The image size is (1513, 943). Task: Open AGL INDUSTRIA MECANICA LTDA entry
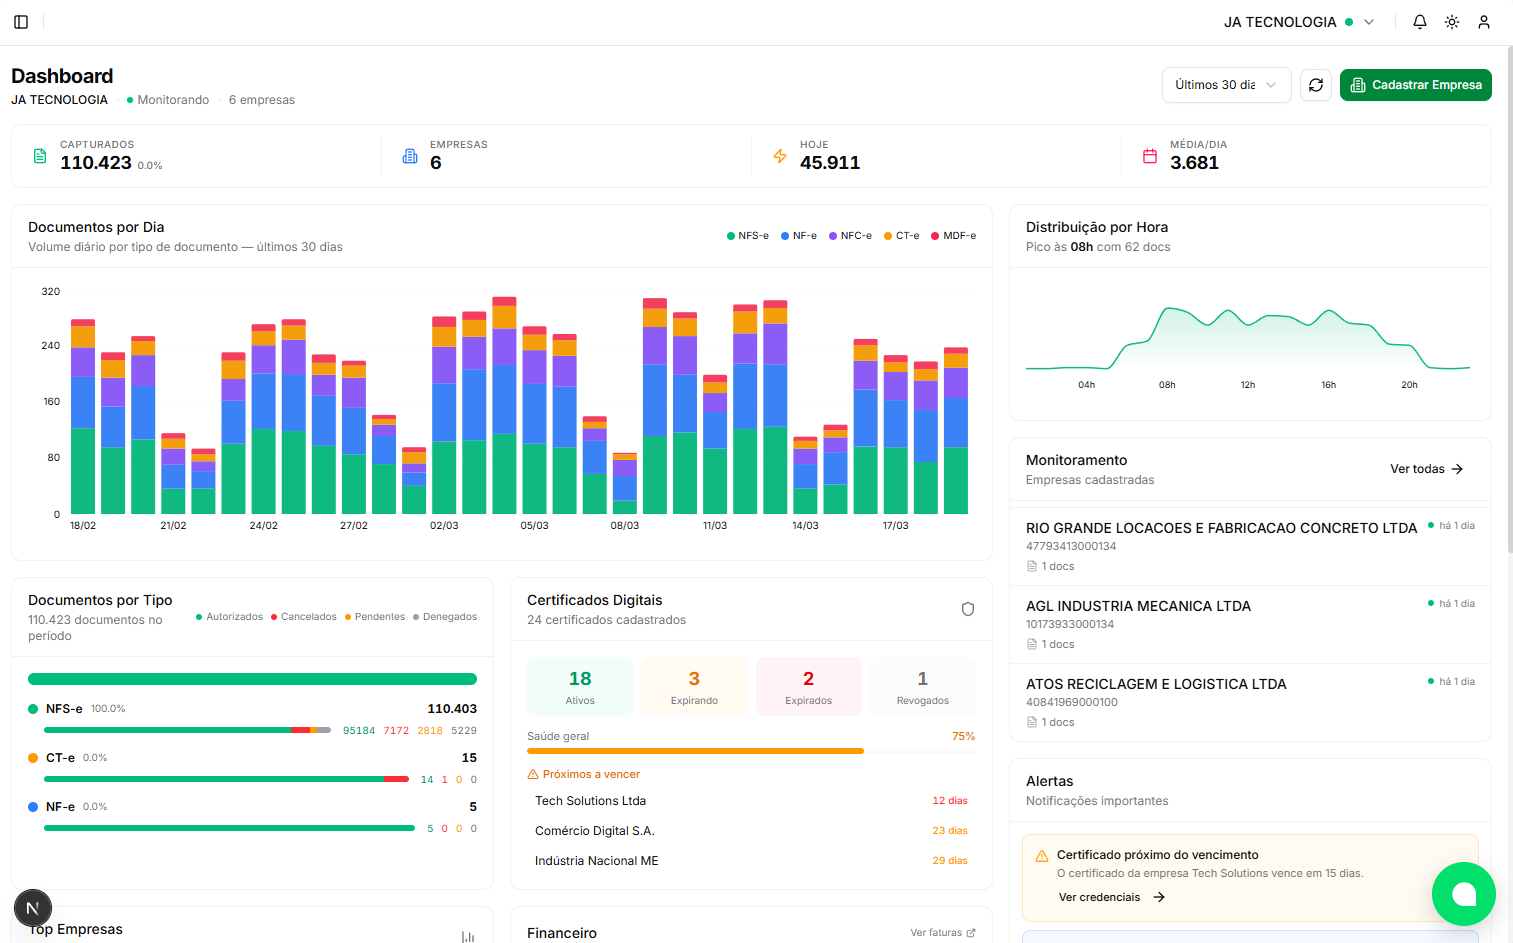(1250, 625)
